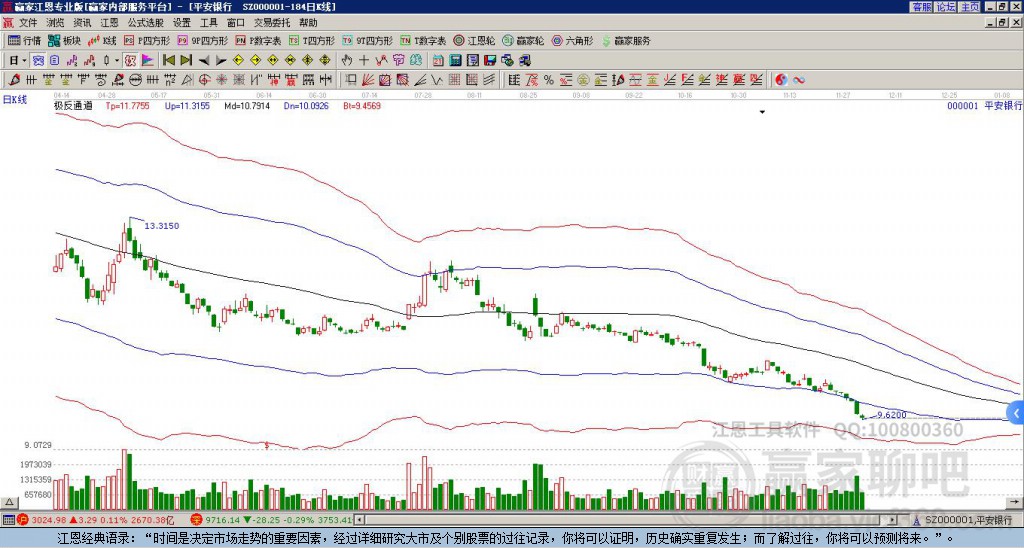
Task: Click the status bar grid icon
Action: point(8,520)
